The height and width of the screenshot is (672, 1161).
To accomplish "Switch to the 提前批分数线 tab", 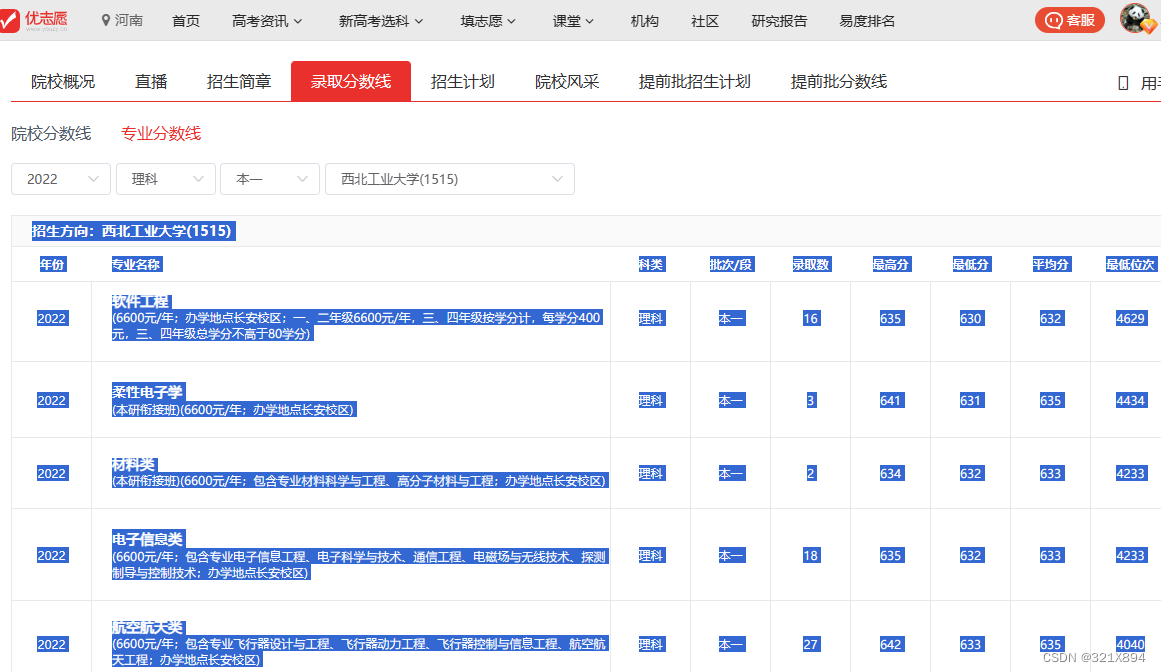I will click(x=839, y=81).
